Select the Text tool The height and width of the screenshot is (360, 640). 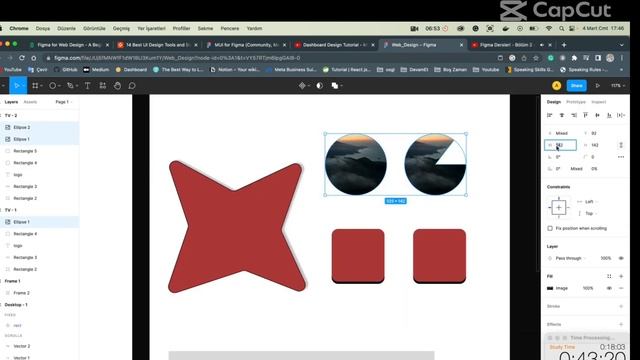pos(87,86)
